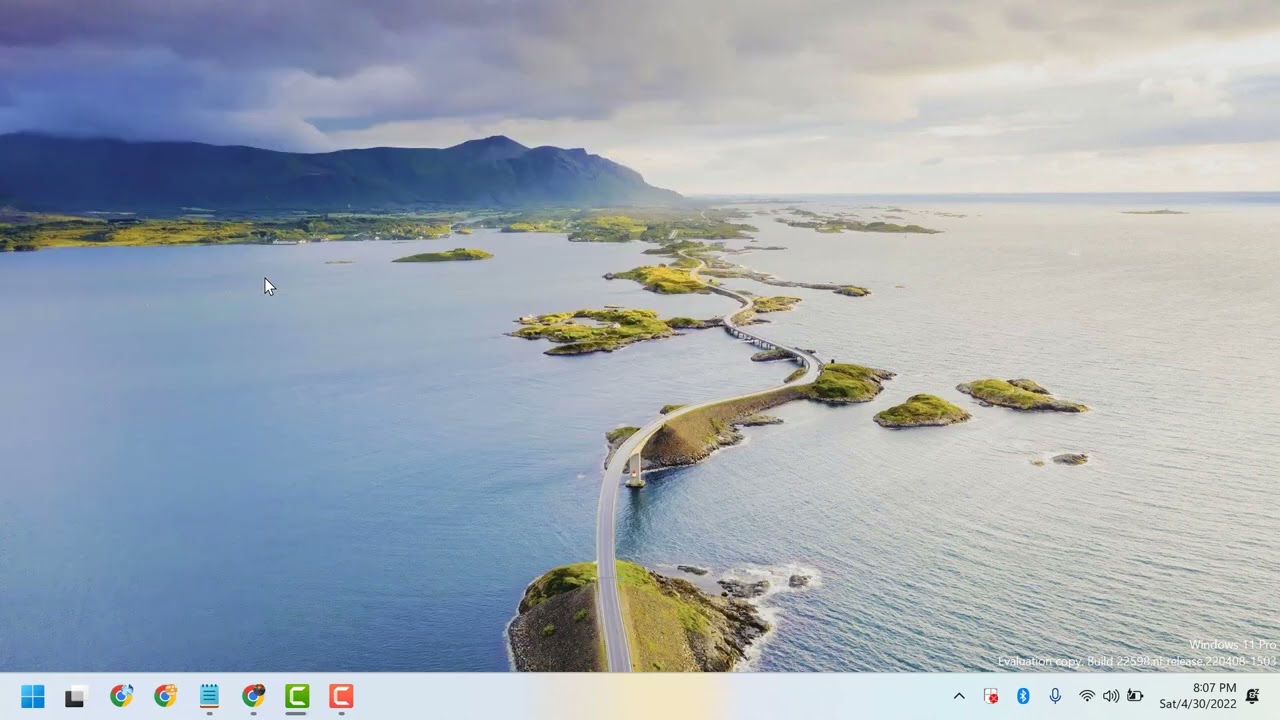Screen dimensions: 1280x720
Task: Open the orange-red Camtasia recorder icon
Action: click(x=341, y=696)
